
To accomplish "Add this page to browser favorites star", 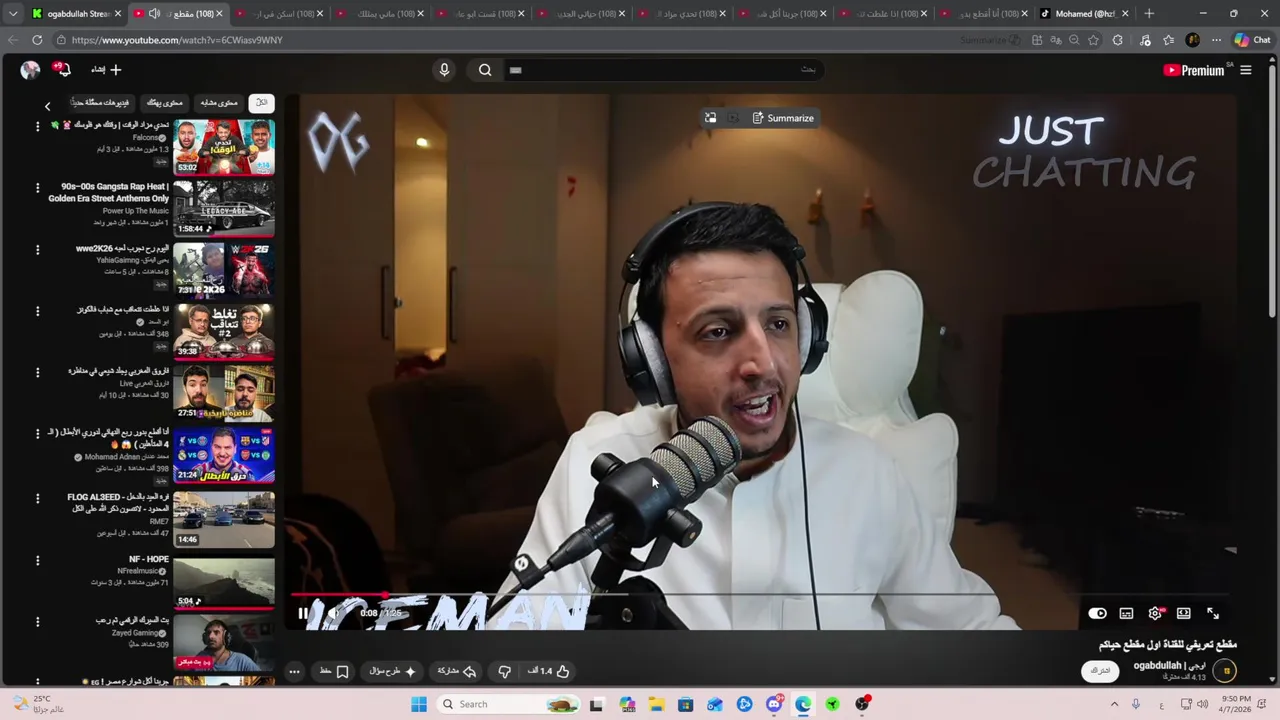I will (1093, 40).
